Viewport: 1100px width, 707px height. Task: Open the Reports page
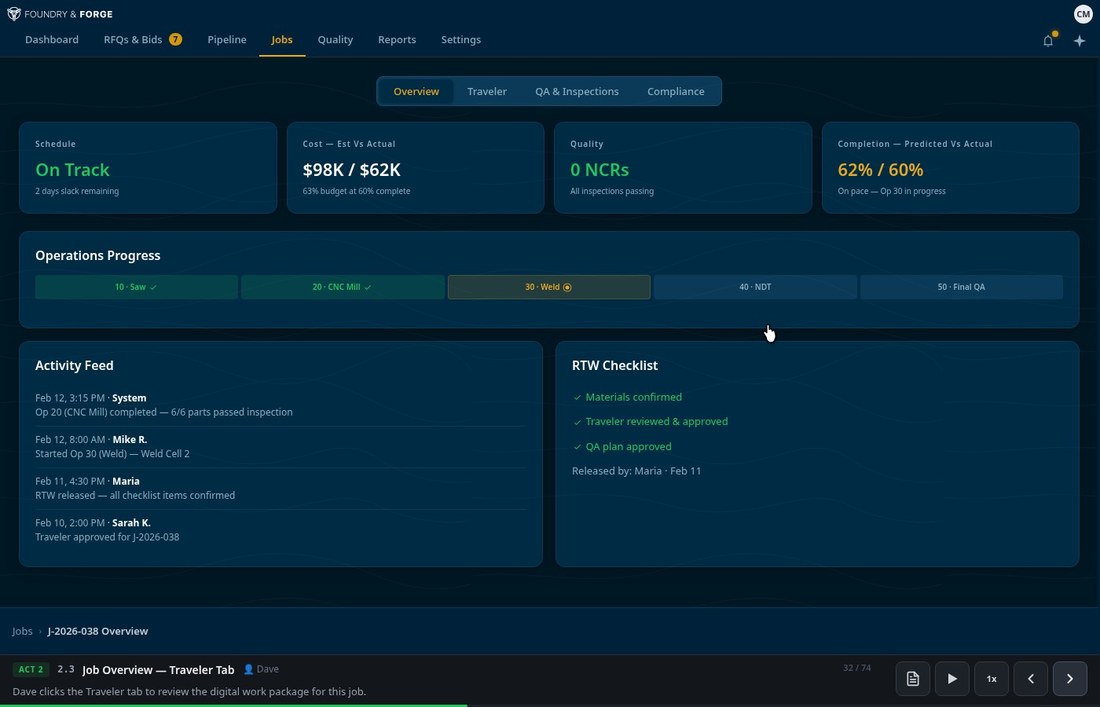397,39
